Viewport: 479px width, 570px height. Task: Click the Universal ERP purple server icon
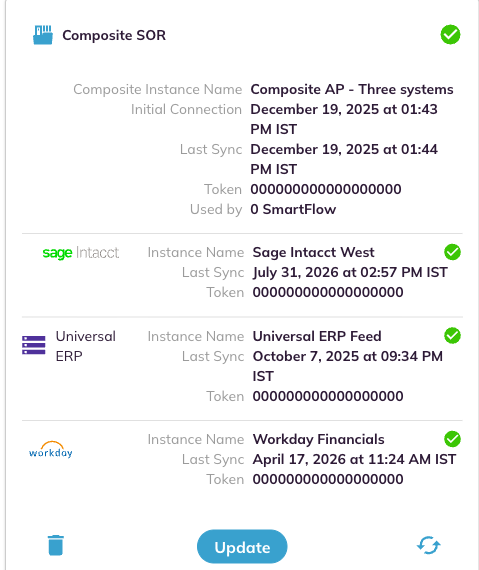click(34, 345)
